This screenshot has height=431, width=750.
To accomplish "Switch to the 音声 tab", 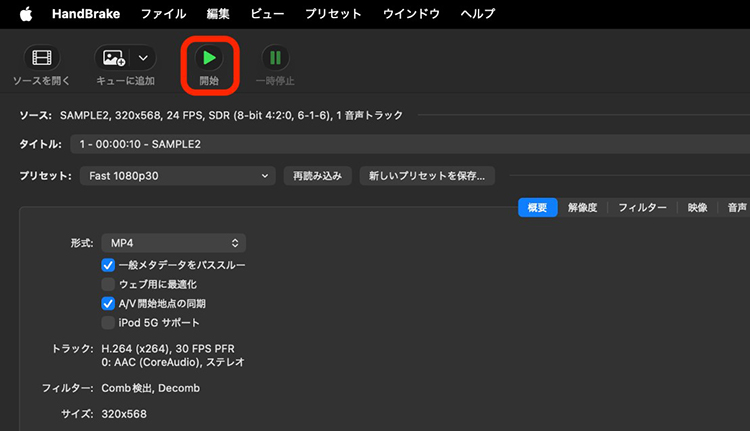I will click(737, 208).
